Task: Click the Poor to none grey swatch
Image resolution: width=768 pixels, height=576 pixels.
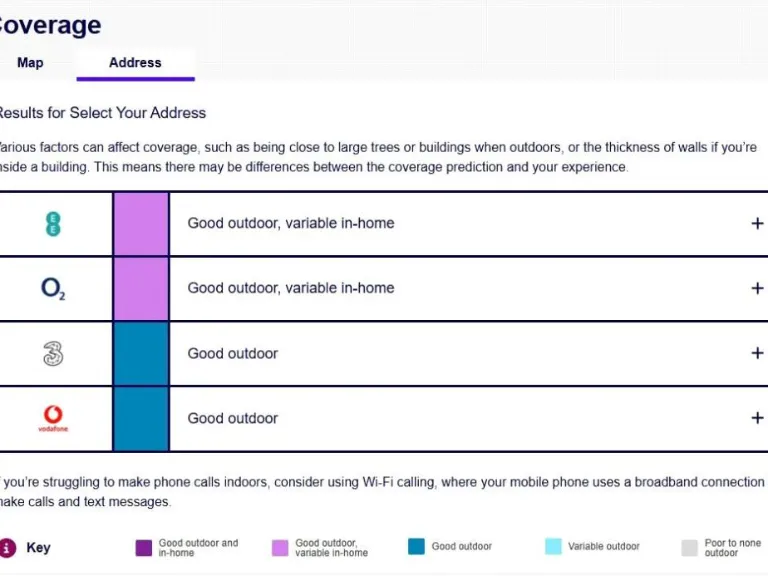Action: pos(689,547)
